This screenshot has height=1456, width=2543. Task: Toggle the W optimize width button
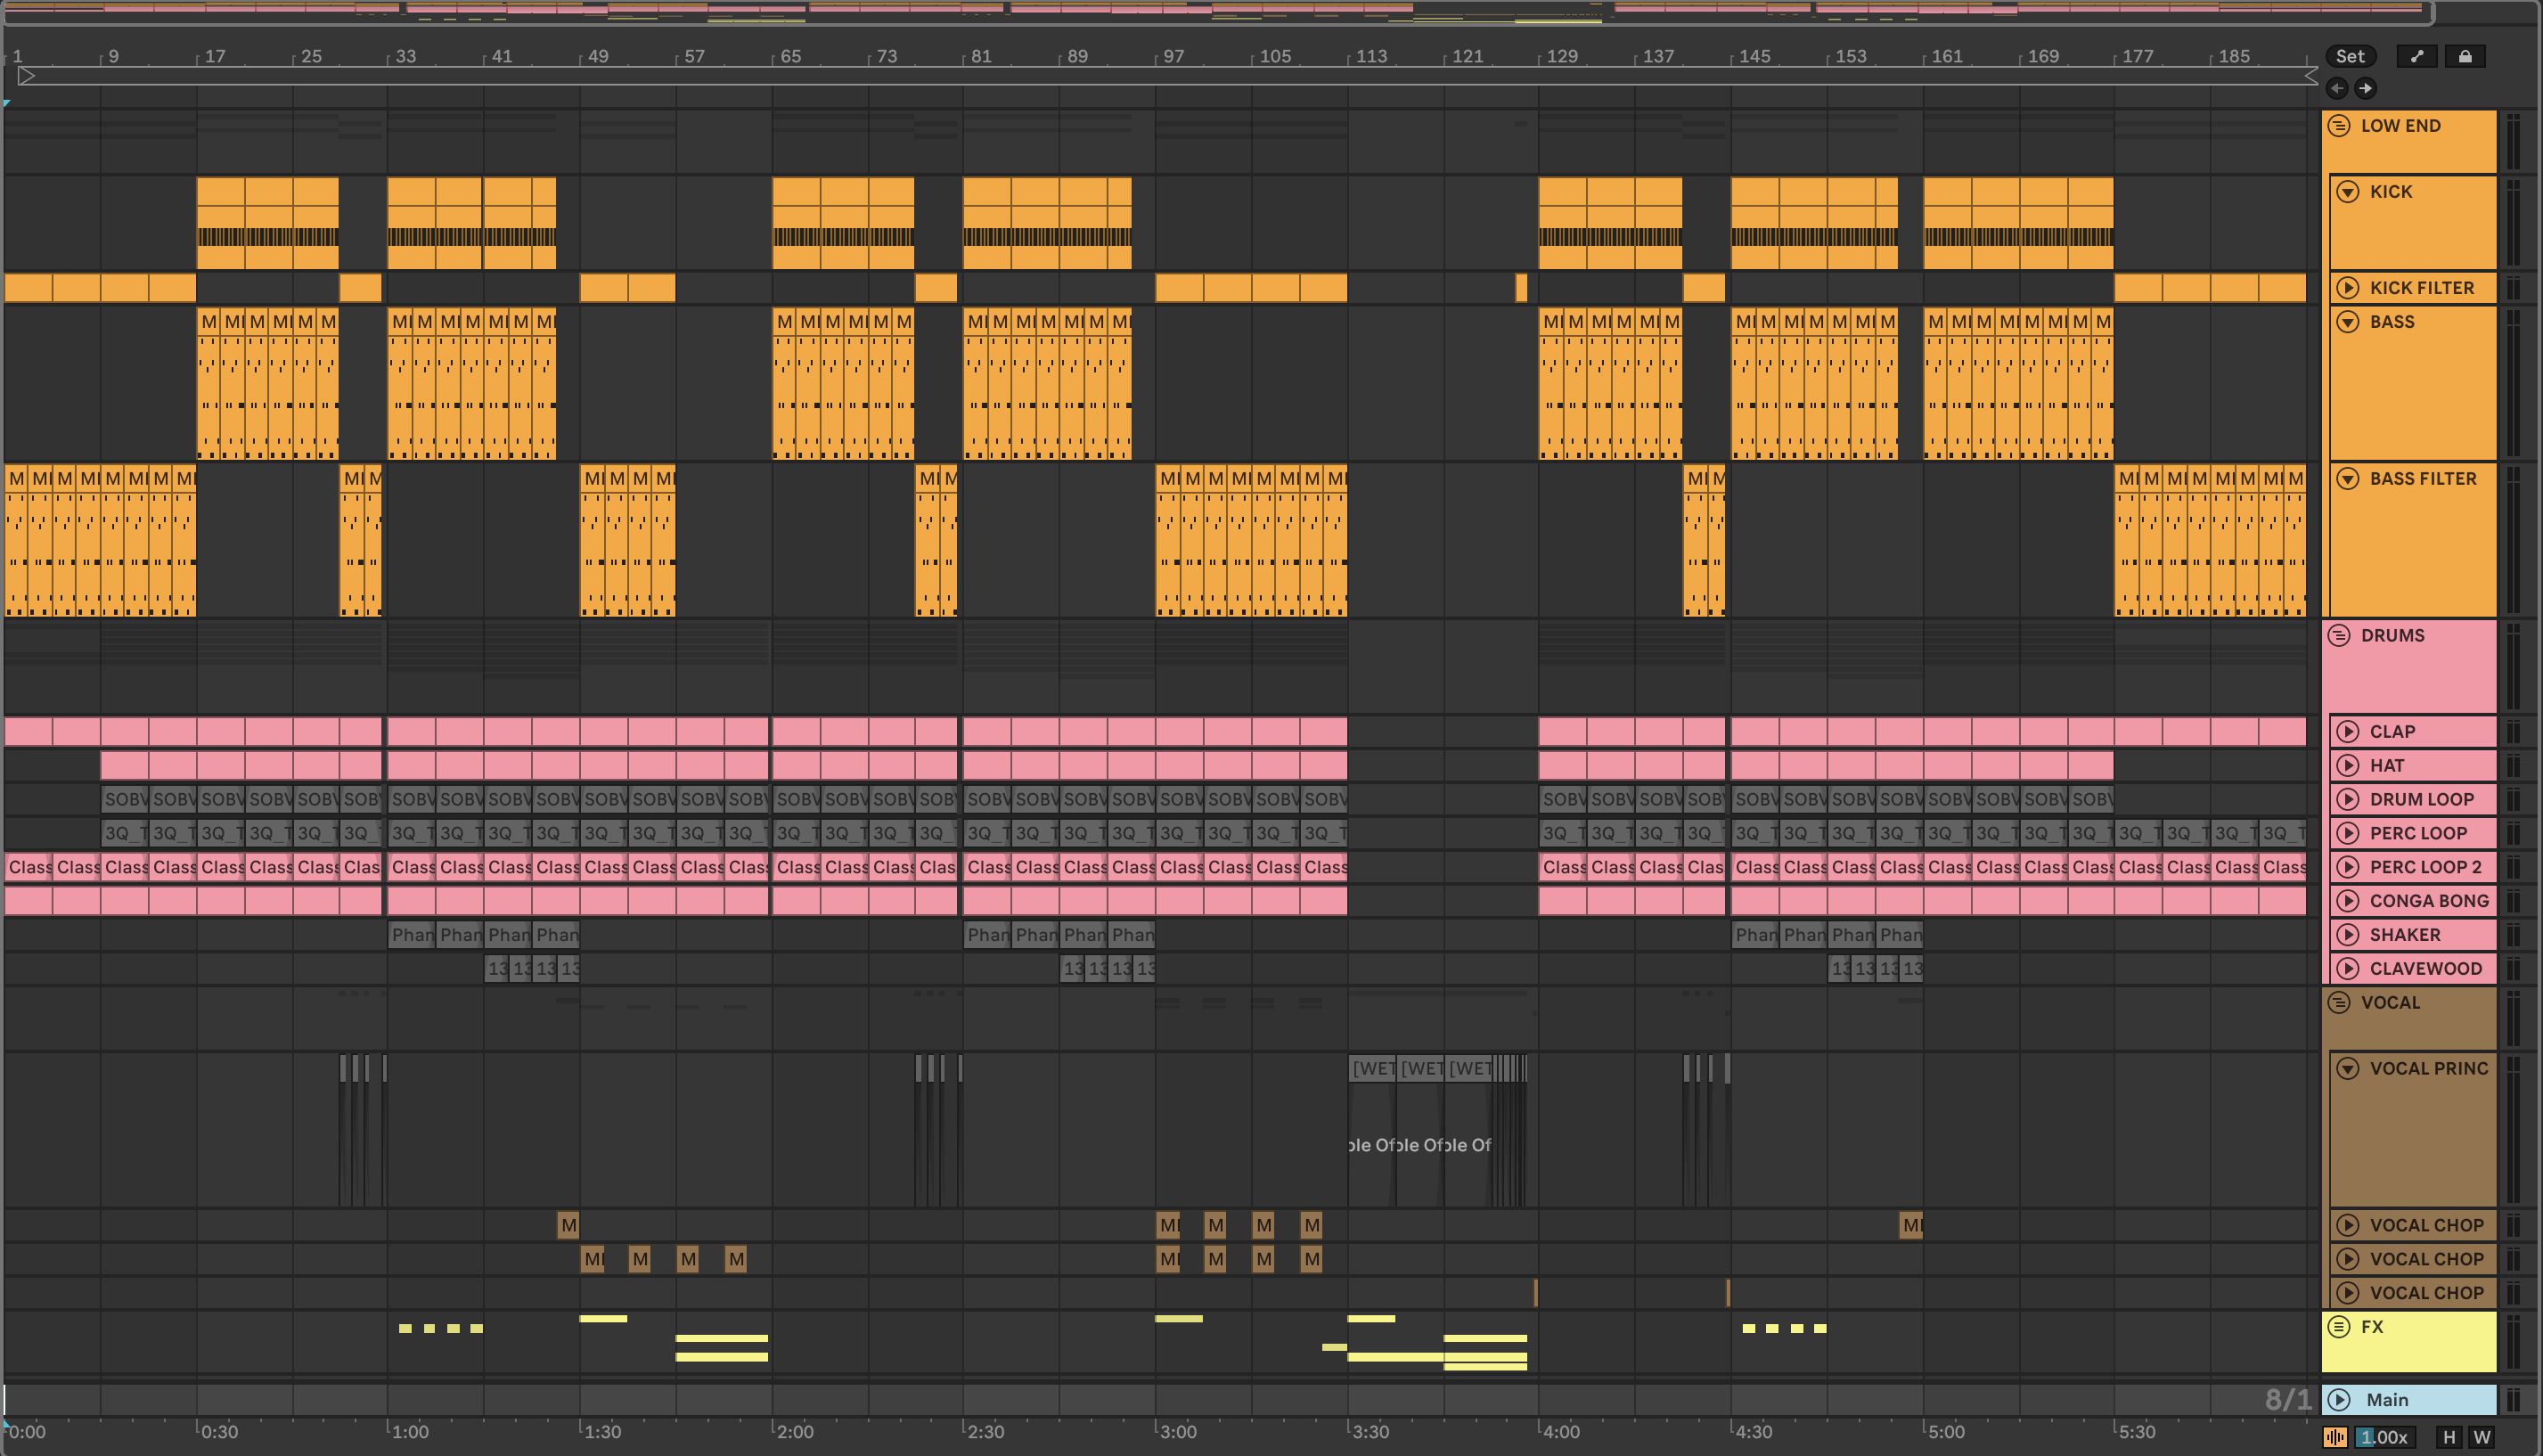[2481, 1437]
